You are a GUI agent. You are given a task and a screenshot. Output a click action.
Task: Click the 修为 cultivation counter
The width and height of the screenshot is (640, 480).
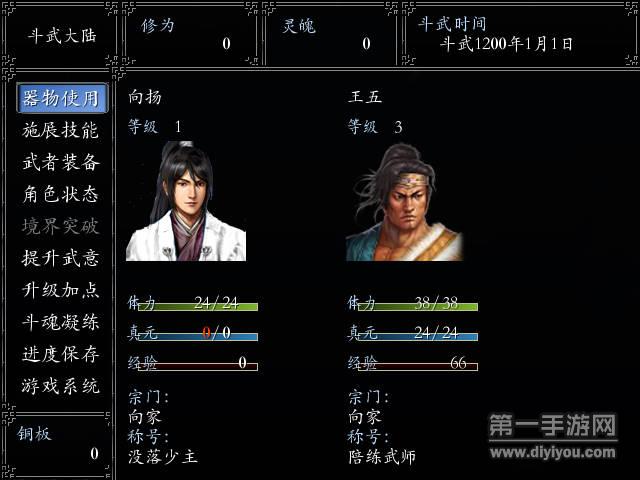click(x=191, y=34)
